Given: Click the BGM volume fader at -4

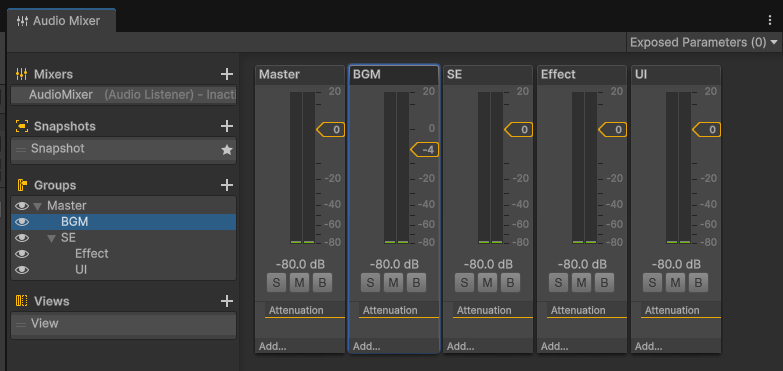Looking at the screenshot, I should [x=424, y=150].
